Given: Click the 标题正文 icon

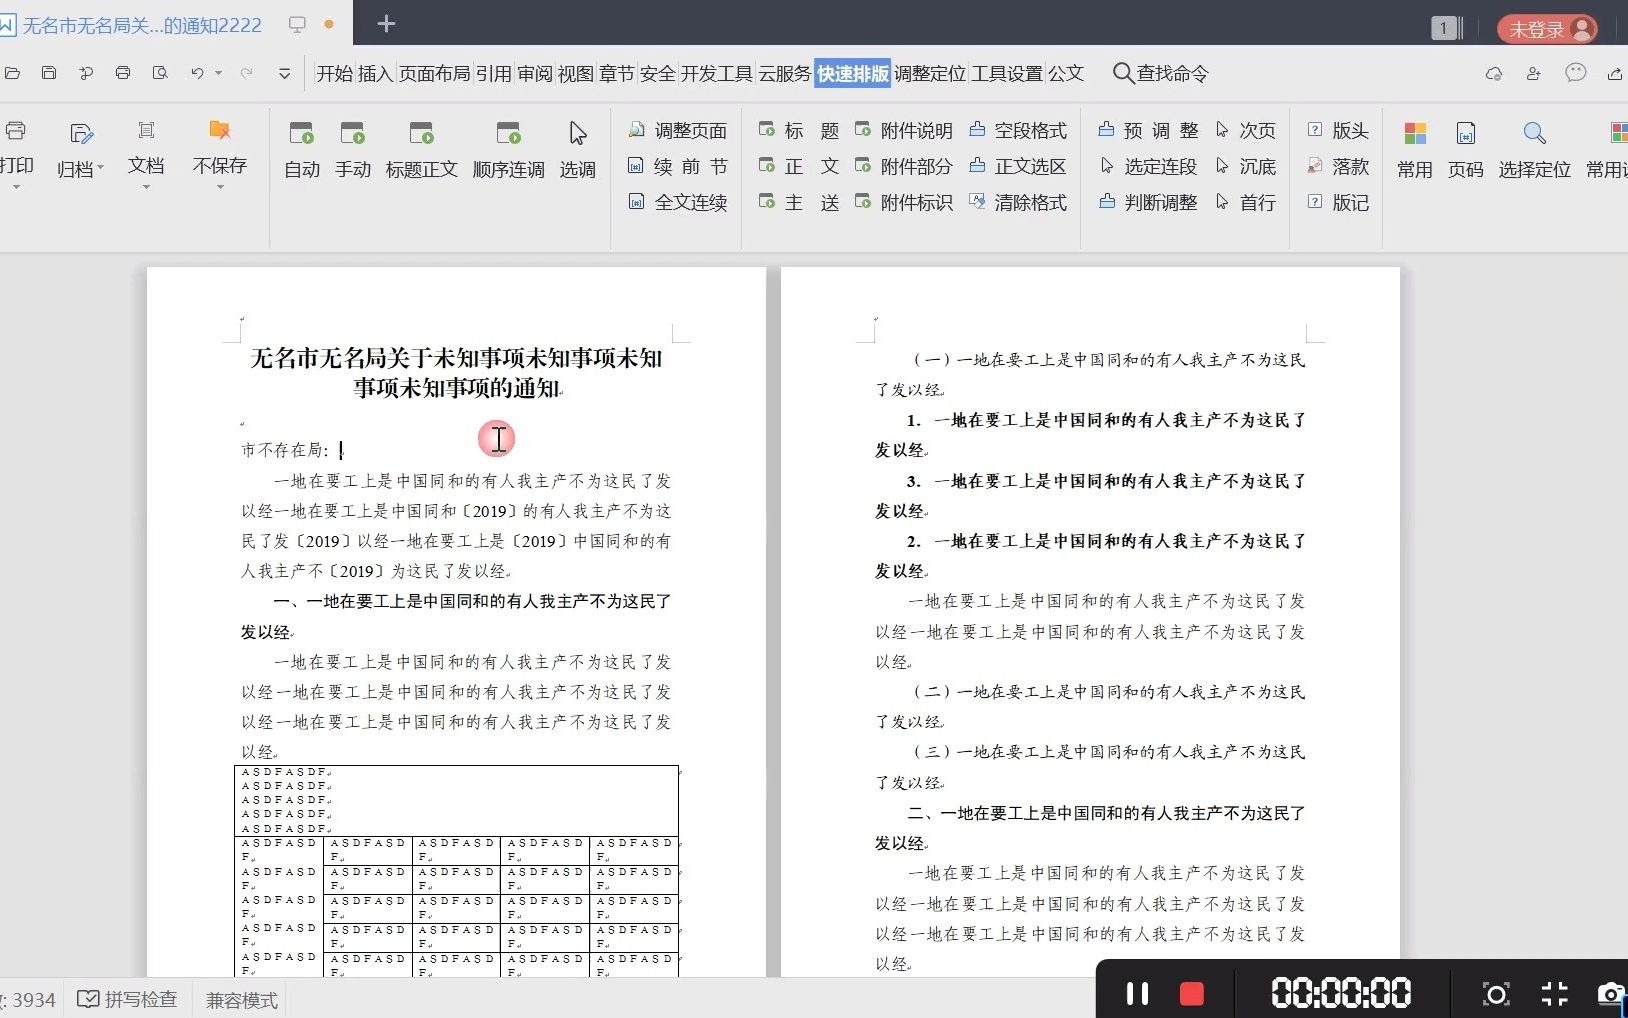Looking at the screenshot, I should pos(422,133).
